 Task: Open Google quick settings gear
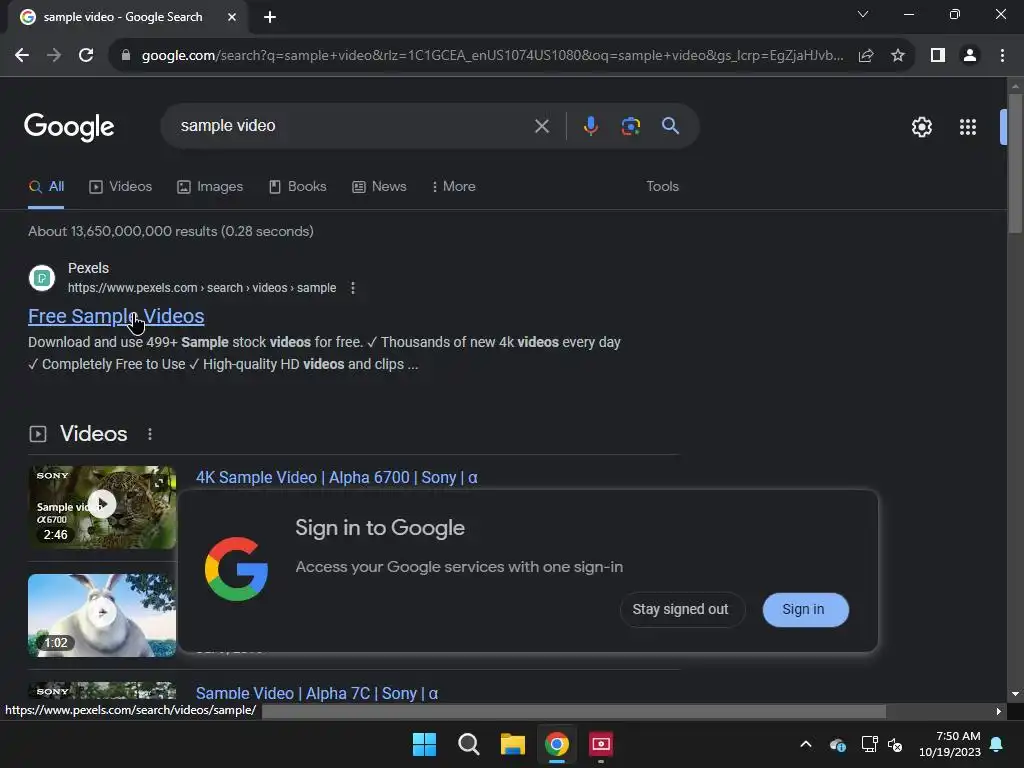coord(921,127)
